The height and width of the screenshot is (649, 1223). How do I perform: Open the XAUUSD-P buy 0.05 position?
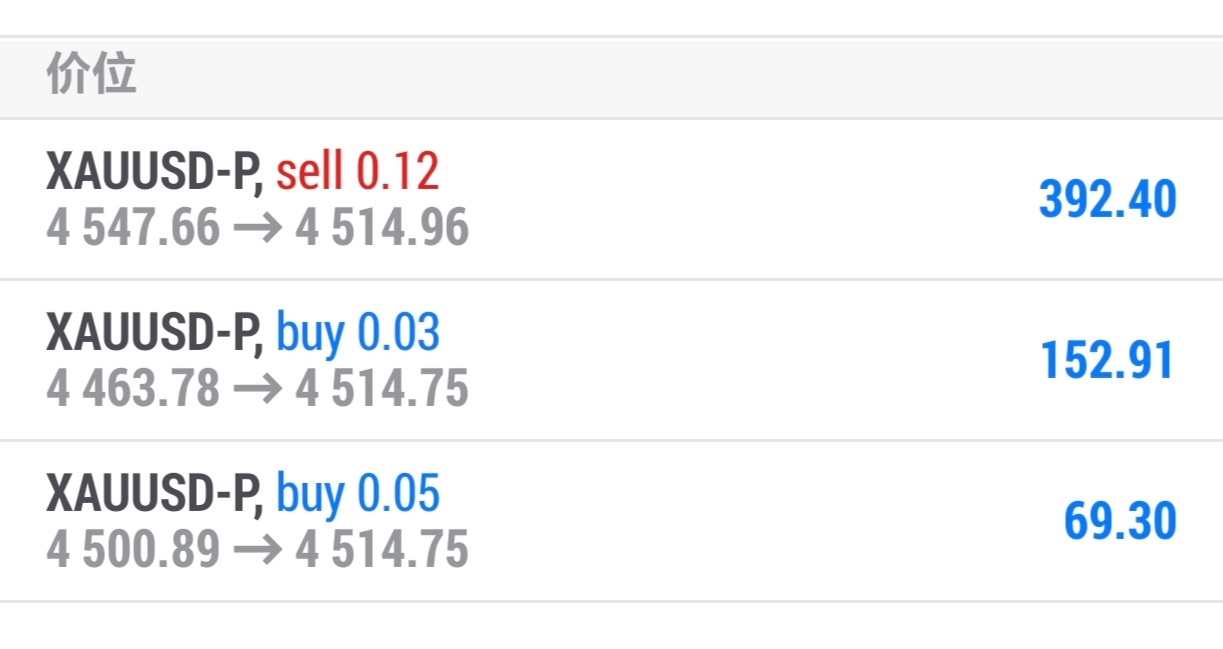pos(611,521)
